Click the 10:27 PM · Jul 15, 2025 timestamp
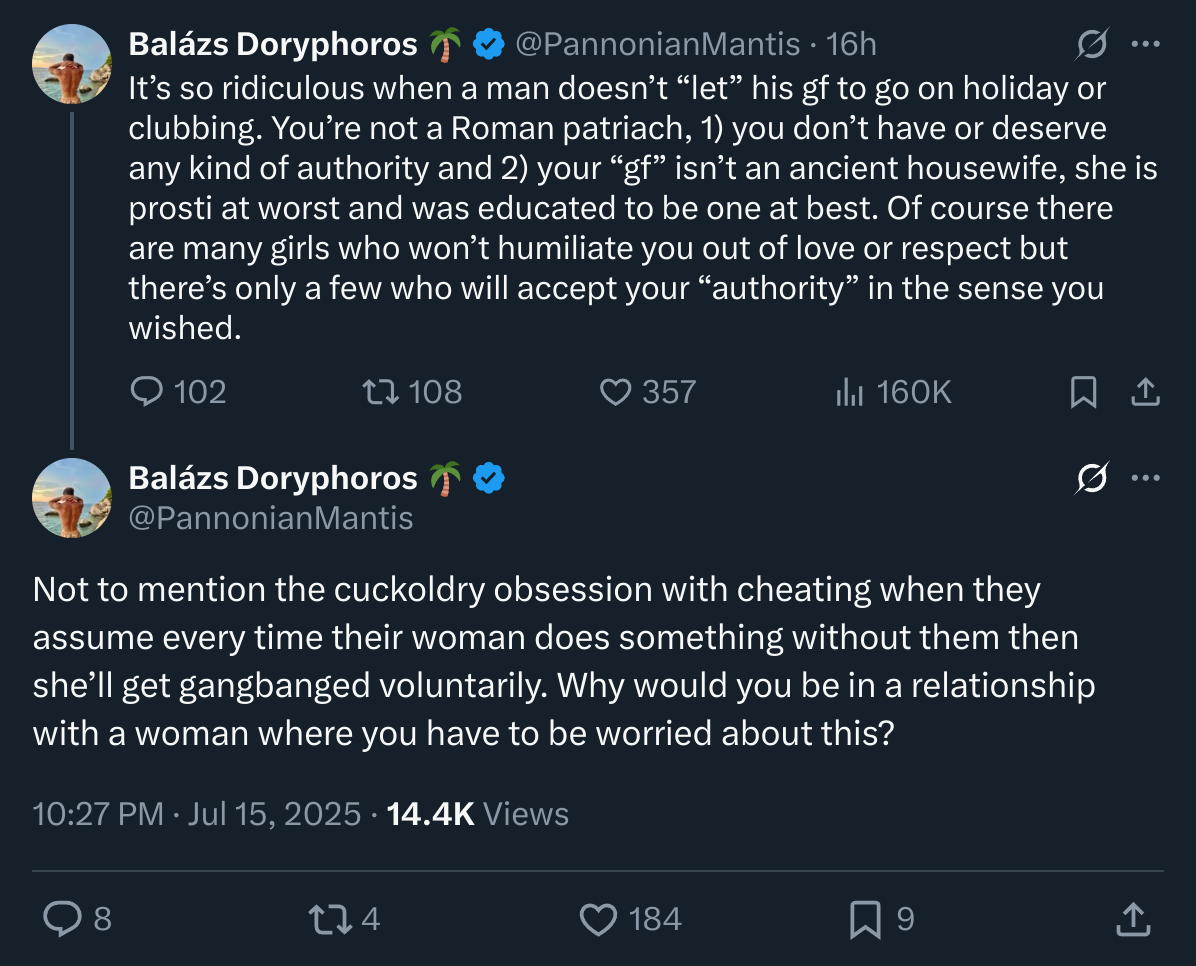 (x=196, y=814)
